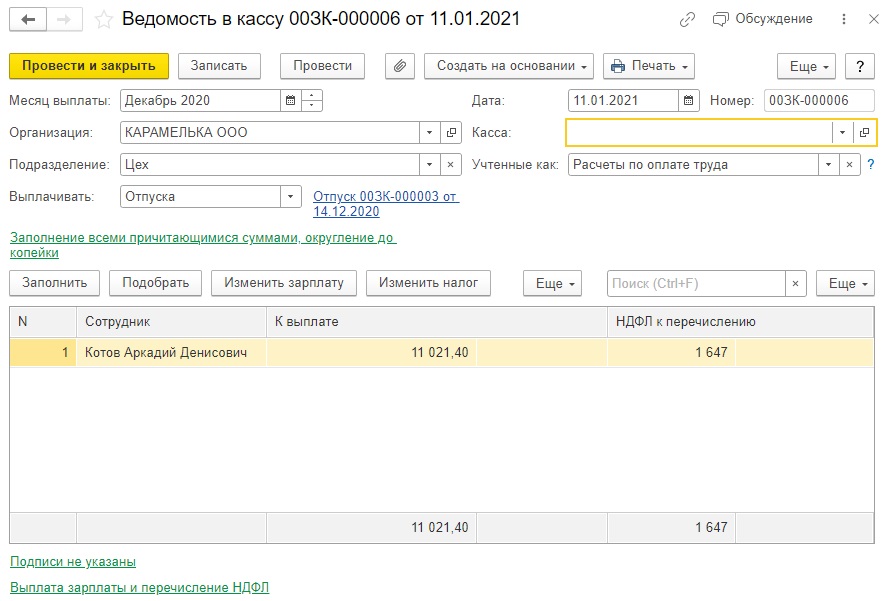Expand the Подразделение dropdown list
The width and height of the screenshot is (887, 601).
click(x=429, y=165)
